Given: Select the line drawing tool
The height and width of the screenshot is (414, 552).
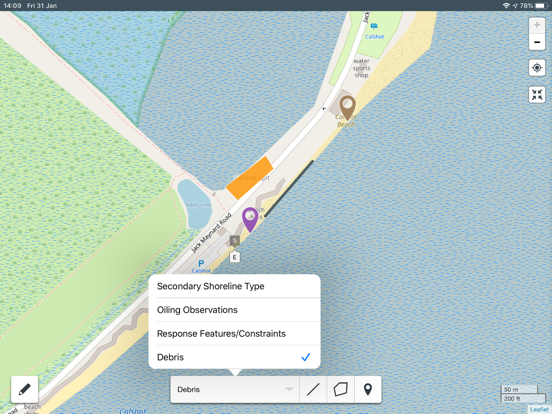Looking at the screenshot, I should click(313, 389).
